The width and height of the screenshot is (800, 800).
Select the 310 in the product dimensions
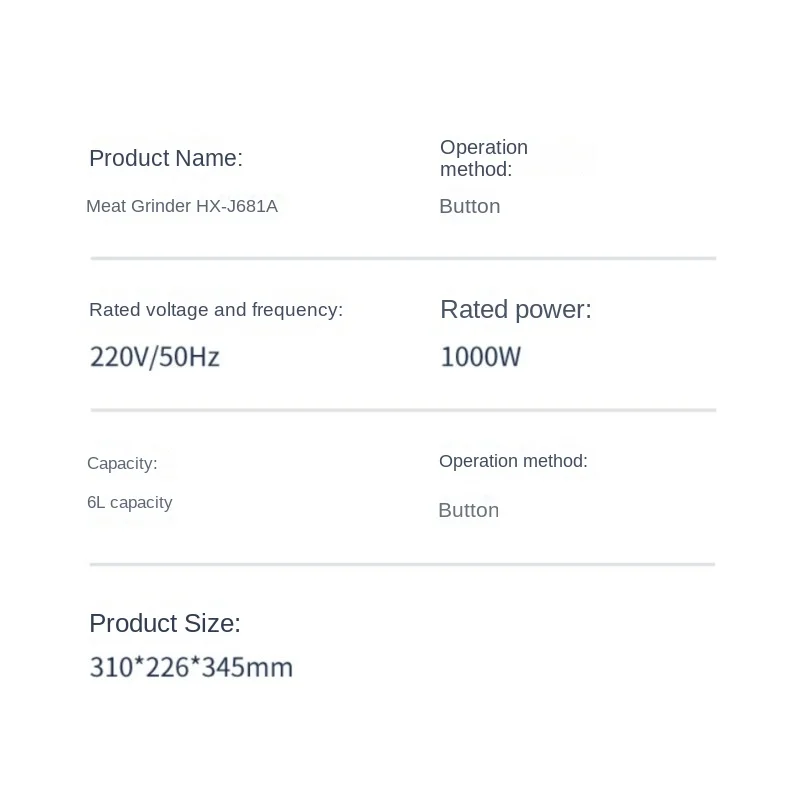click(x=111, y=667)
